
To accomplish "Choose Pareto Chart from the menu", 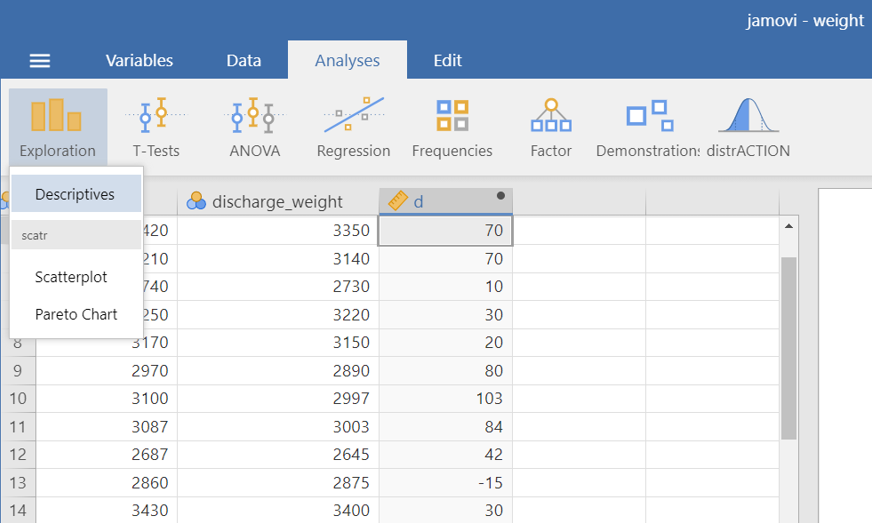I will point(76,314).
